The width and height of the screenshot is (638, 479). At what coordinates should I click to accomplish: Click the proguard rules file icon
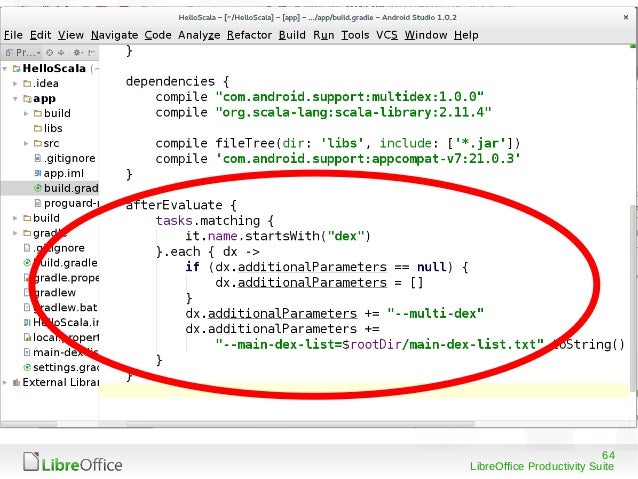point(38,203)
